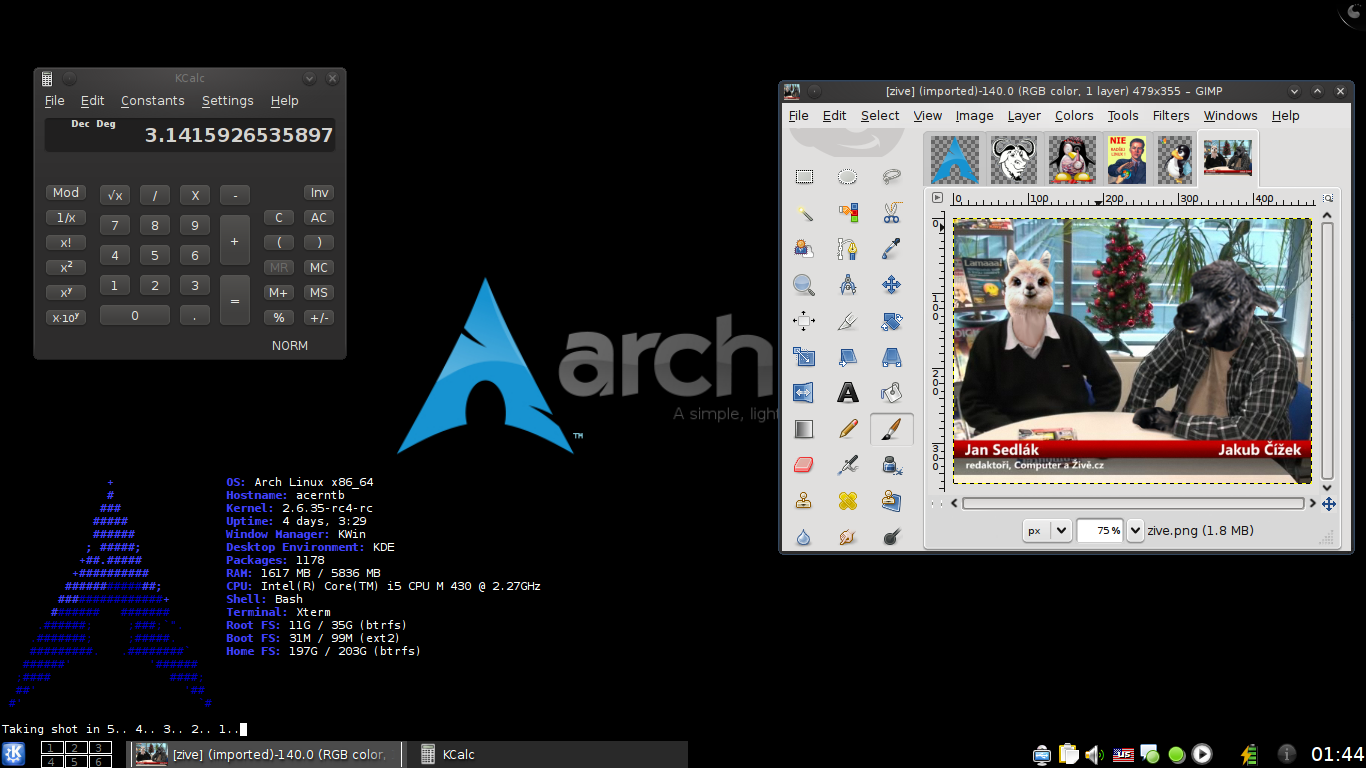Open KCalc window menu icon in titlebar

pos(47,79)
